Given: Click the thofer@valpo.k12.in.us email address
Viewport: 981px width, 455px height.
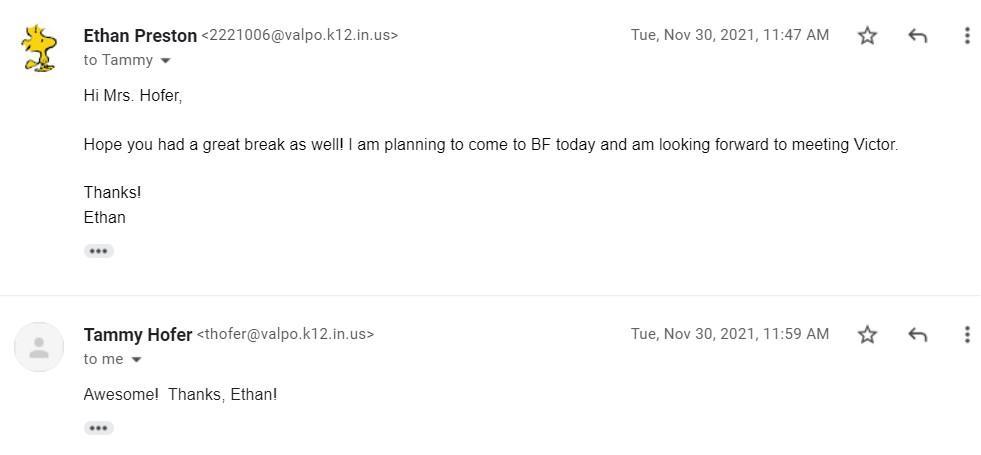Looking at the screenshot, I should pos(286,335).
